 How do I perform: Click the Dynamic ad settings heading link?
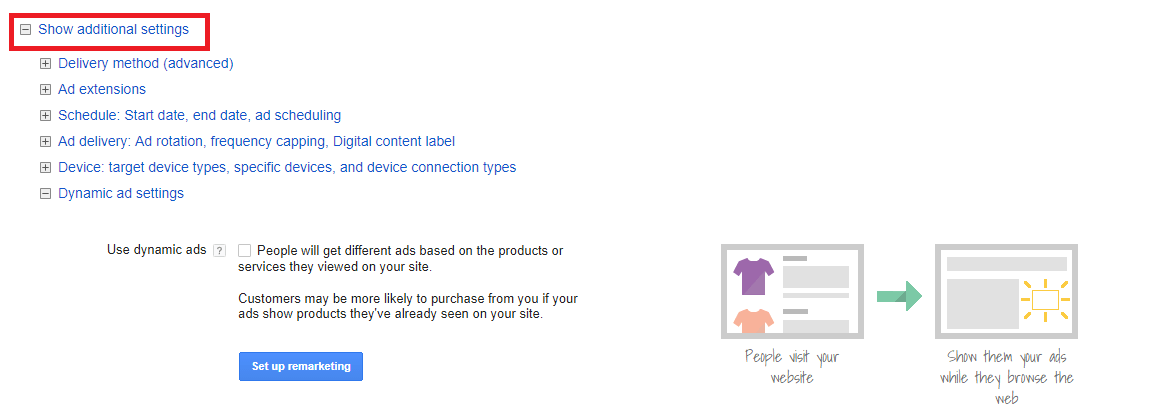pyautogui.click(x=121, y=193)
